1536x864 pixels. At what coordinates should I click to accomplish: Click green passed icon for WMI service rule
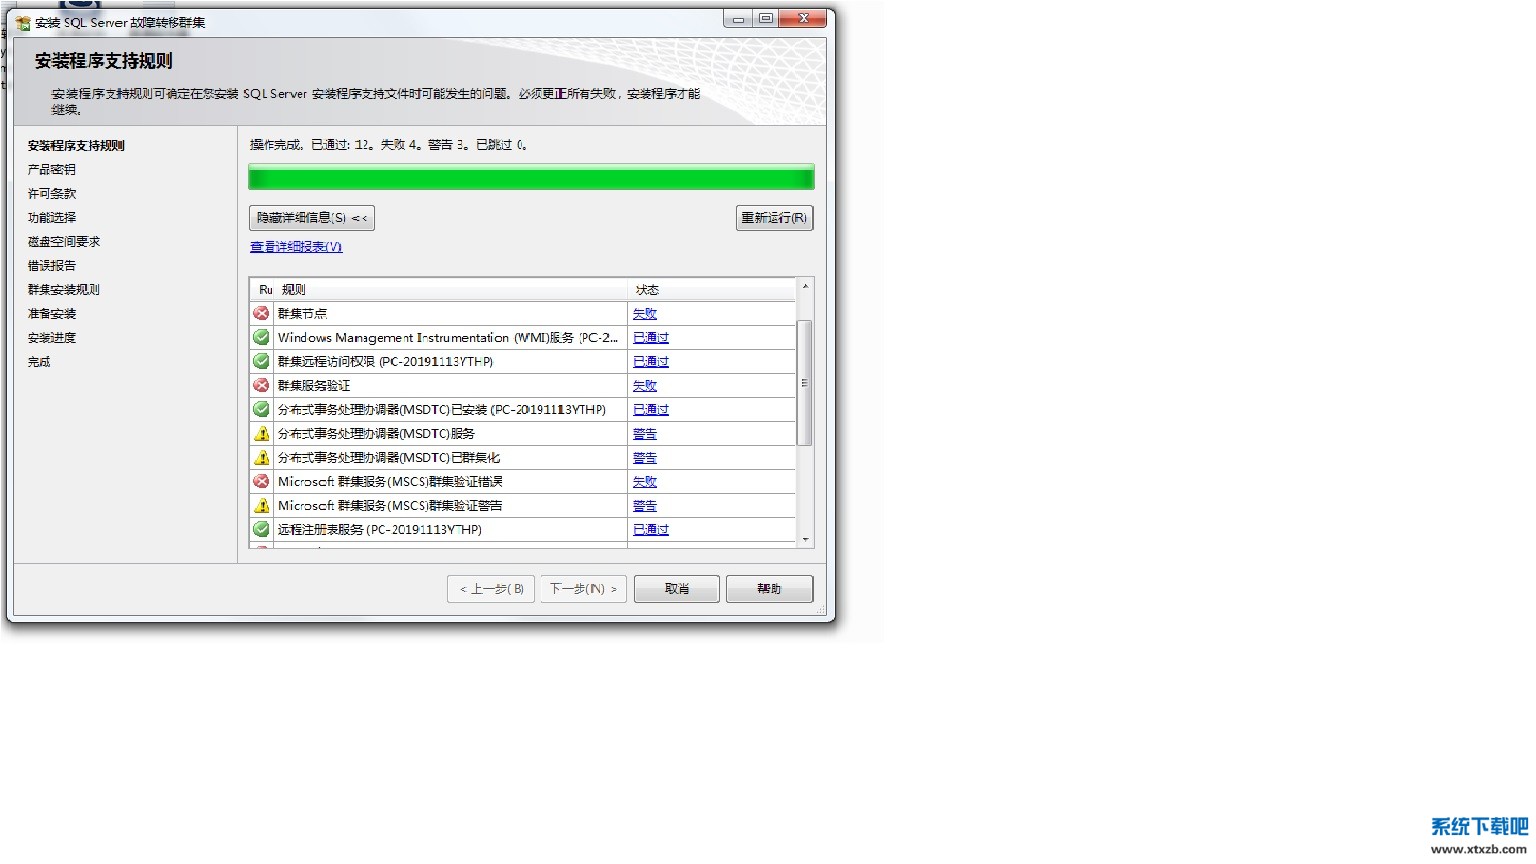pos(261,337)
